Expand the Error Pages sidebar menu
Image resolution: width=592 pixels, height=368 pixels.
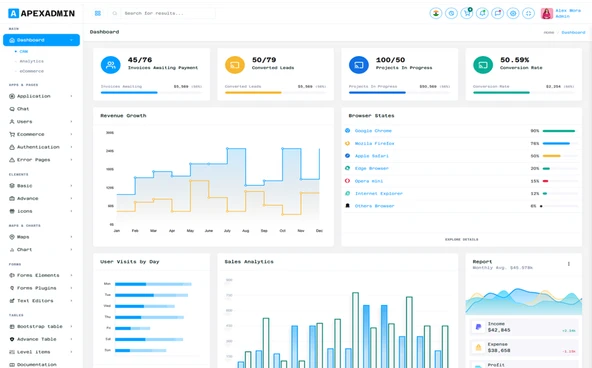pyautogui.click(x=42, y=160)
